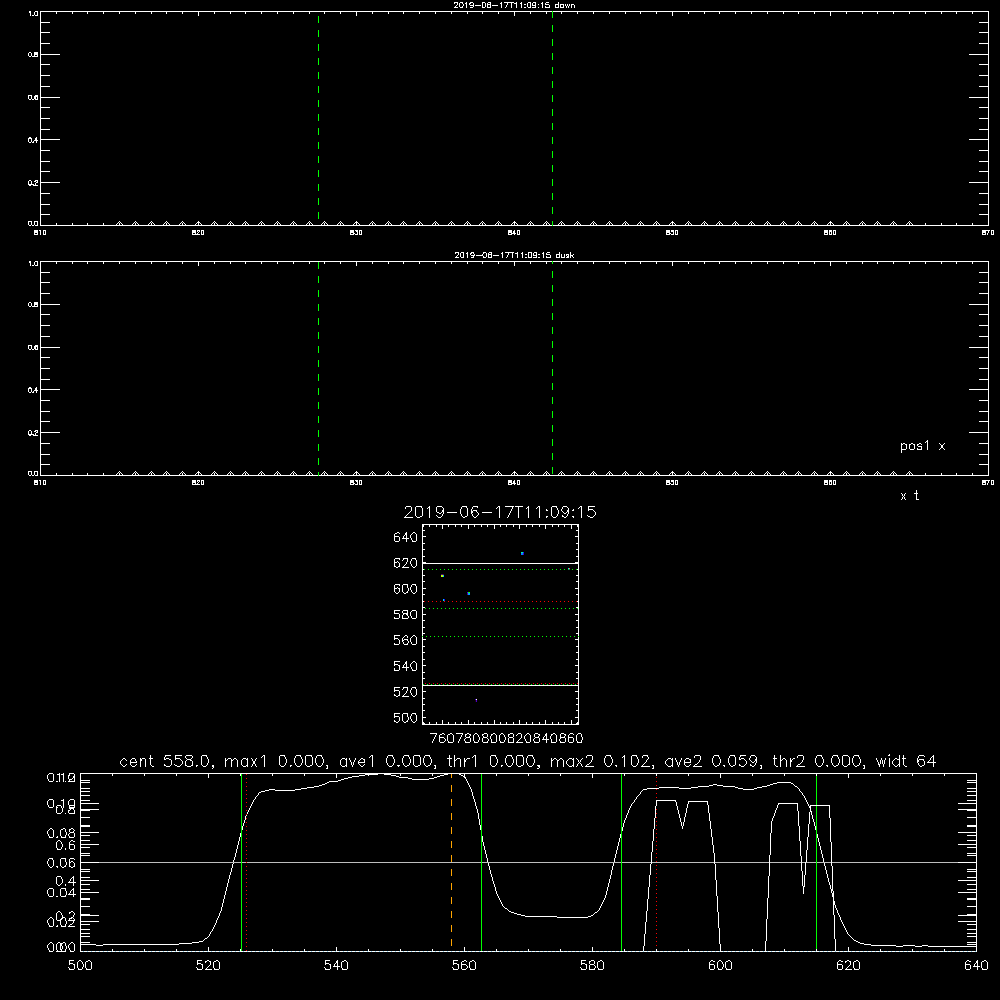
Task: Click the '2019-06-17T11:09:15 dusk' plot title
Action: (514, 255)
